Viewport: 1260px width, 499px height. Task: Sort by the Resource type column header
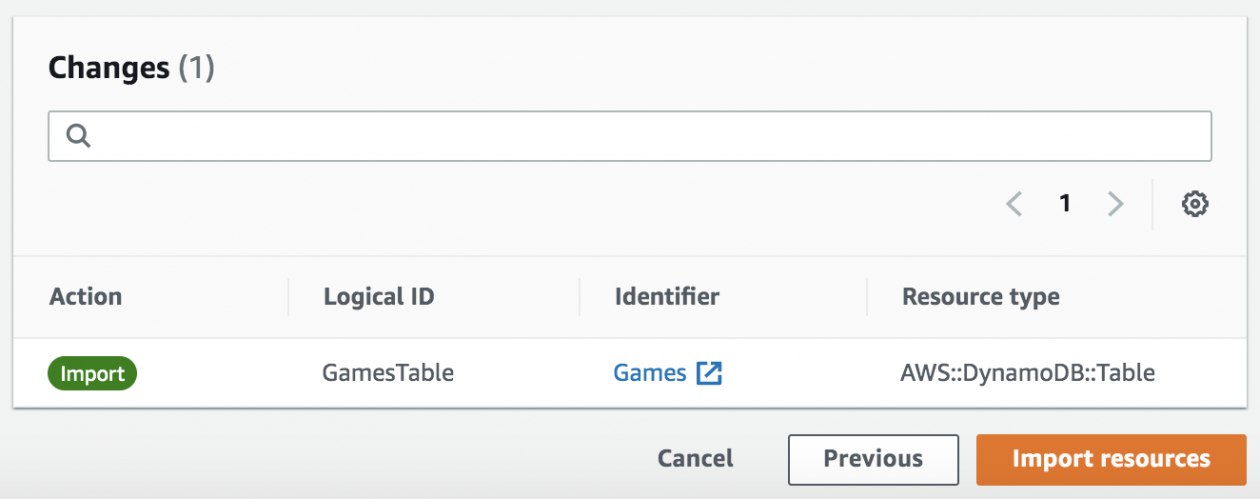[981, 297]
